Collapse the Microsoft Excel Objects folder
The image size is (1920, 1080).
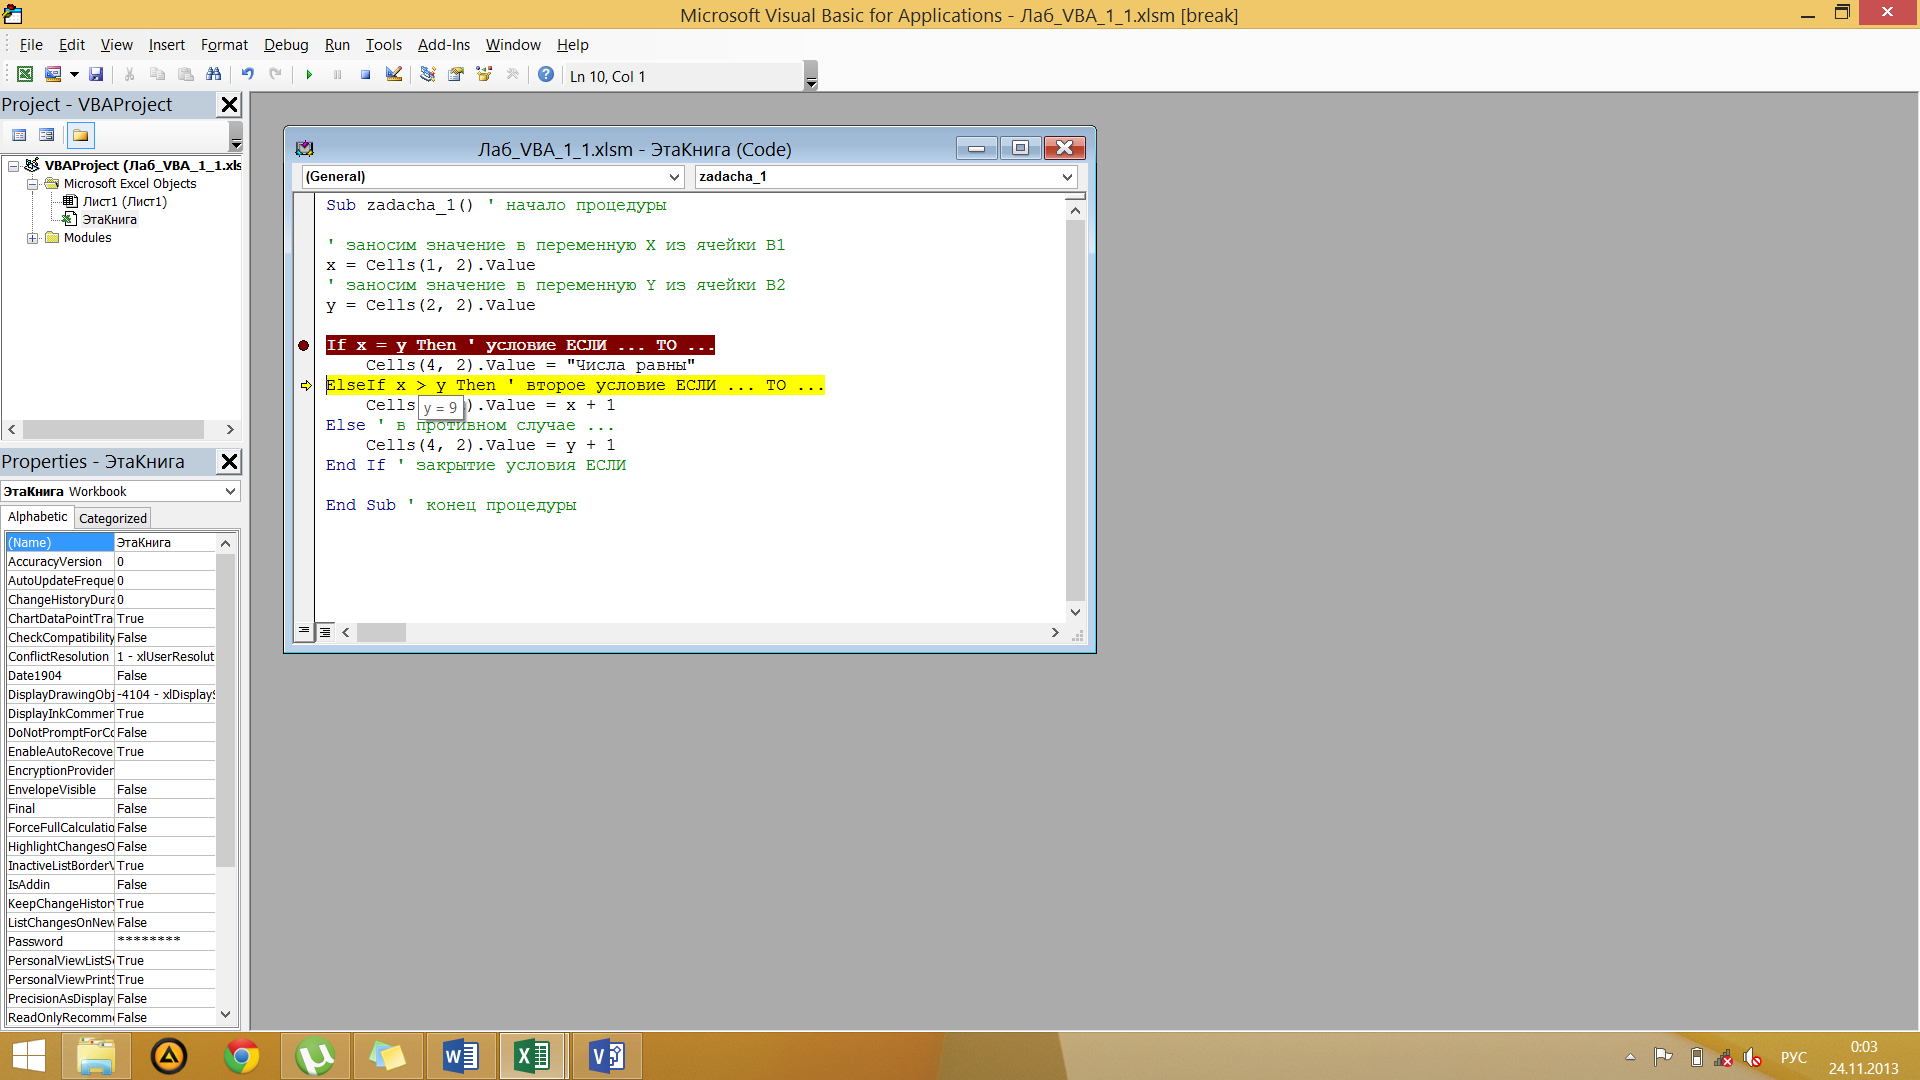click(x=32, y=184)
